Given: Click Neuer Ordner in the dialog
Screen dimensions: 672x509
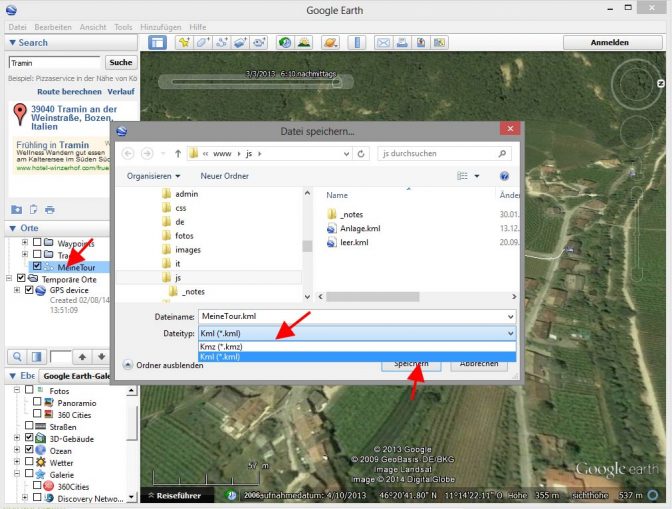Looking at the screenshot, I should pyautogui.click(x=225, y=176).
